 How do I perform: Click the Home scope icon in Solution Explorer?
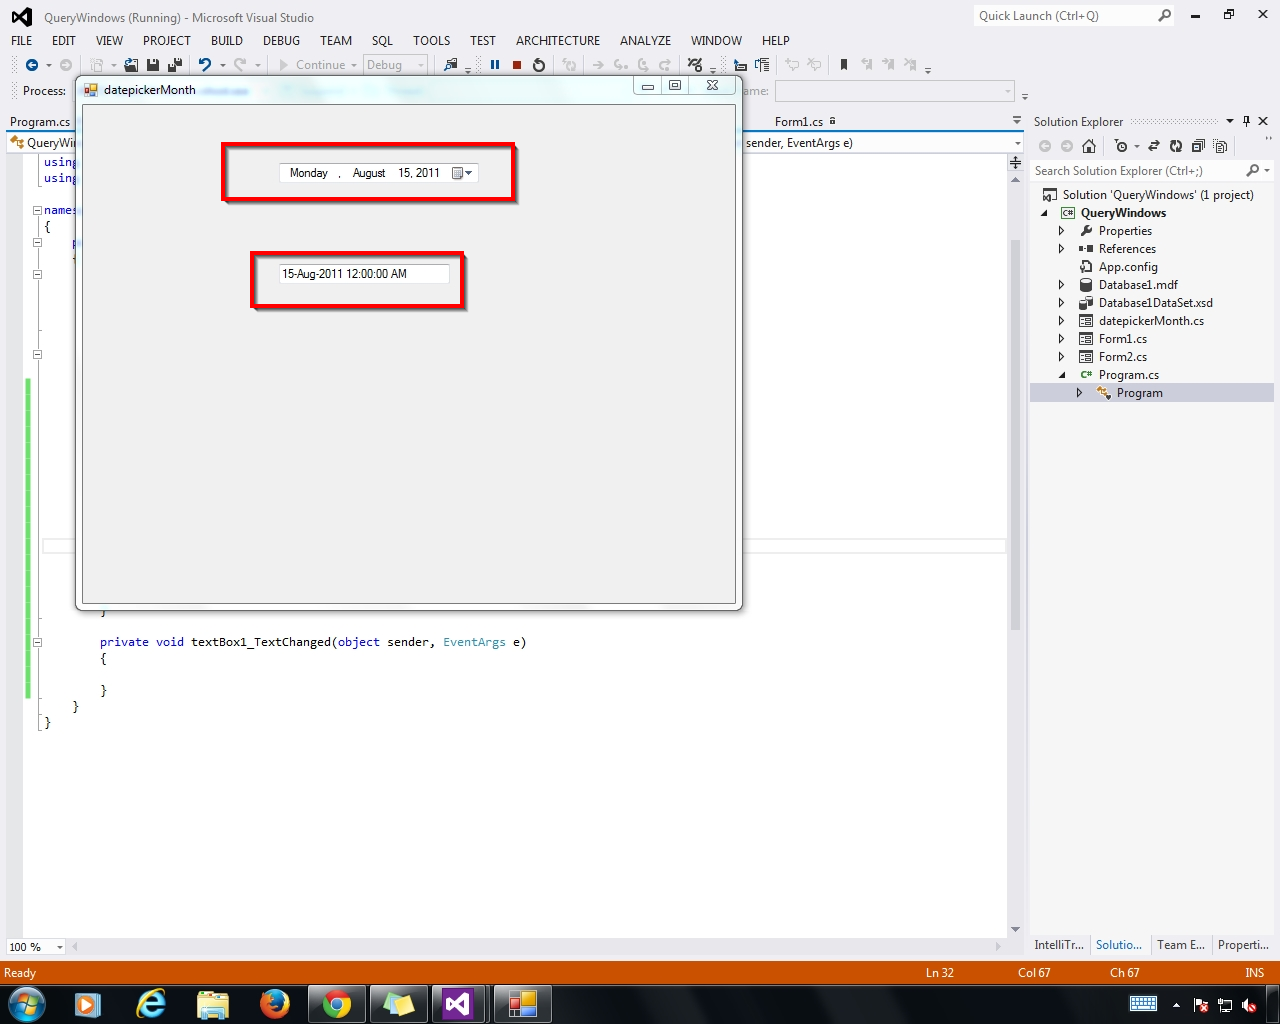[1089, 145]
